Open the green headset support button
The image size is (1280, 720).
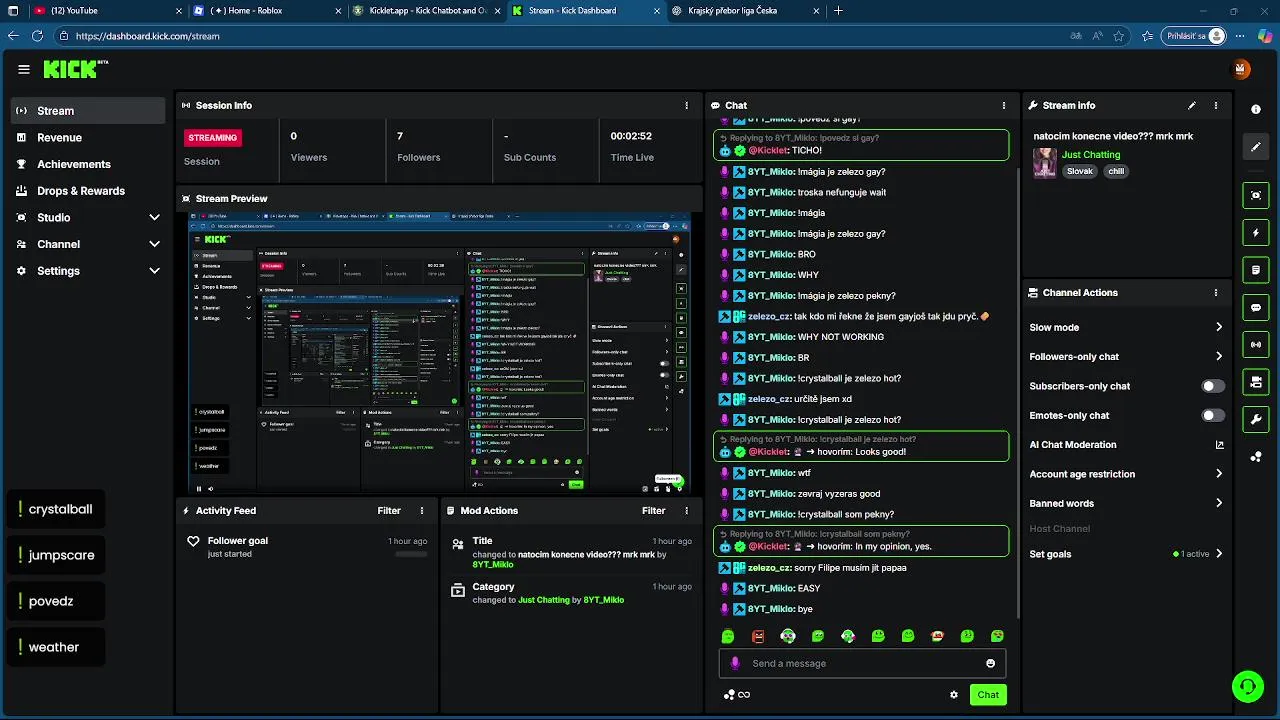pos(1247,686)
